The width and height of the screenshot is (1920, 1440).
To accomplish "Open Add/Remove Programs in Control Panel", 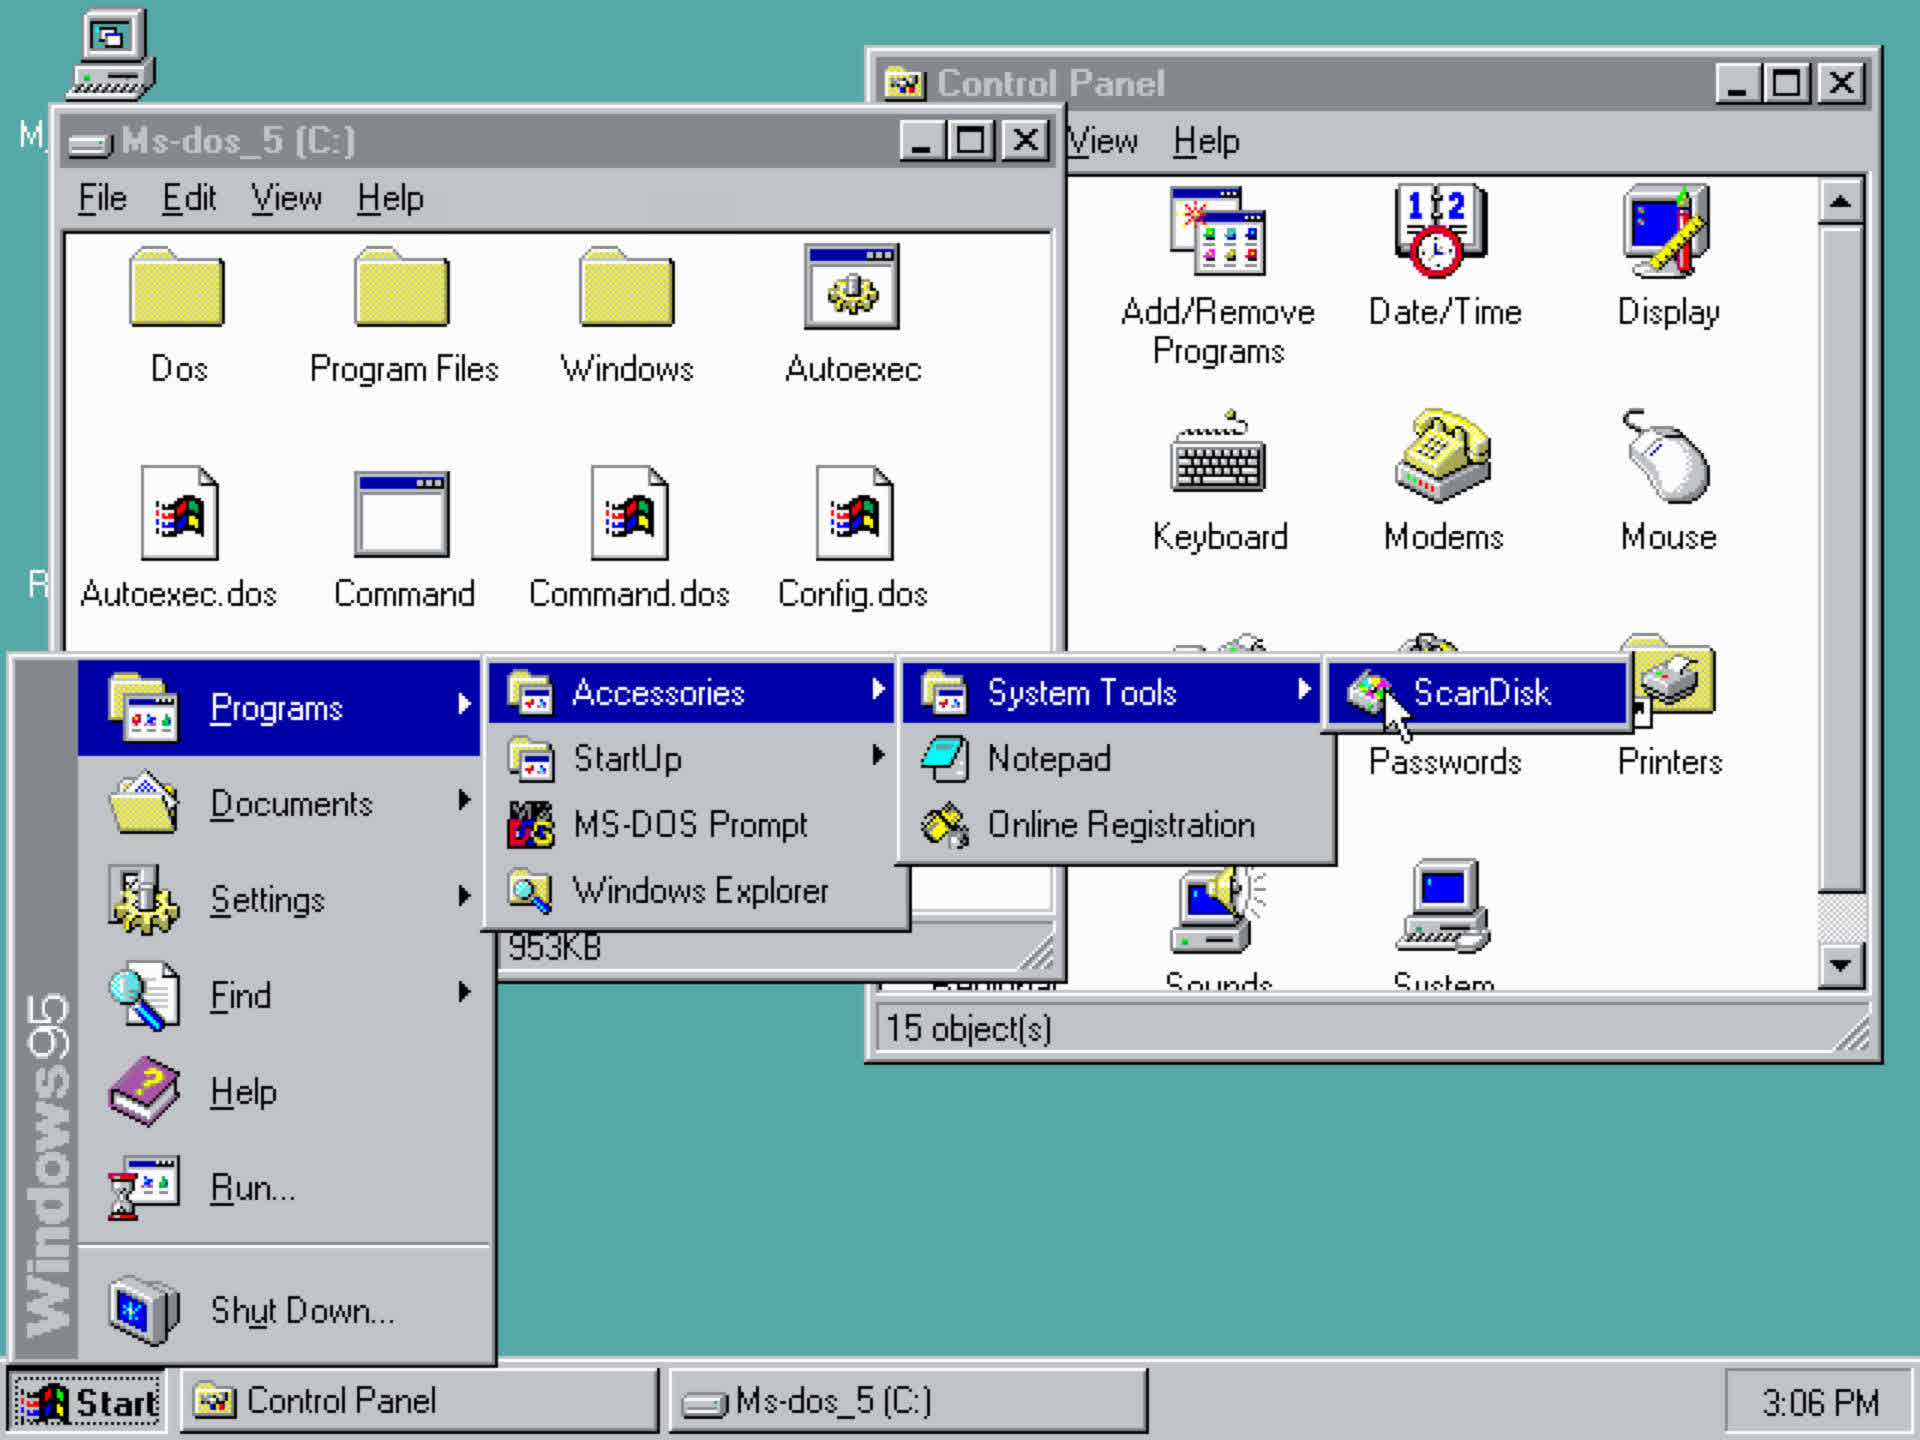I will click(1218, 231).
